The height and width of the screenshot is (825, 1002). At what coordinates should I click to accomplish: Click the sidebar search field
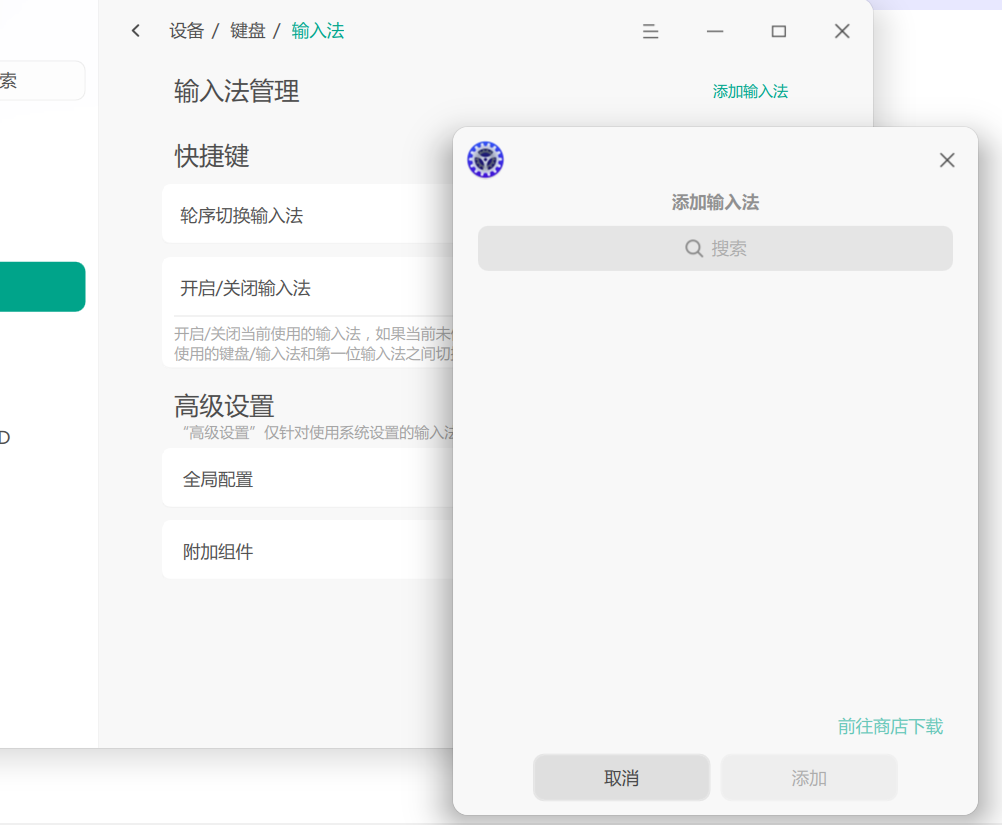[42, 81]
